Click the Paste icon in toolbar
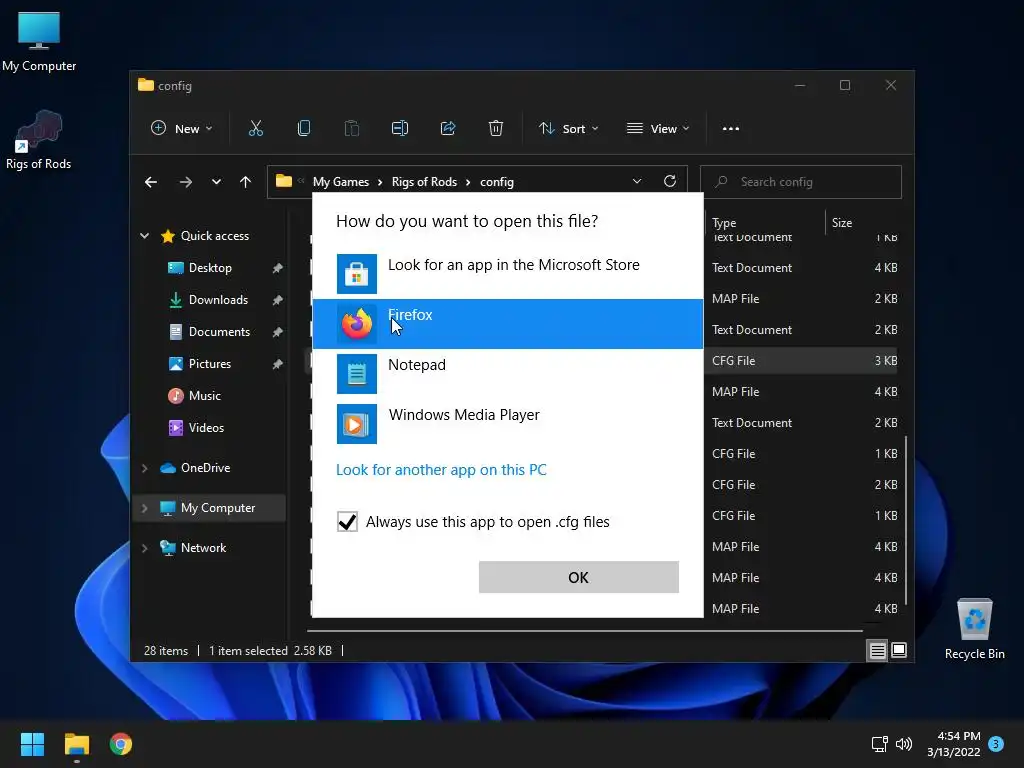 coord(351,129)
